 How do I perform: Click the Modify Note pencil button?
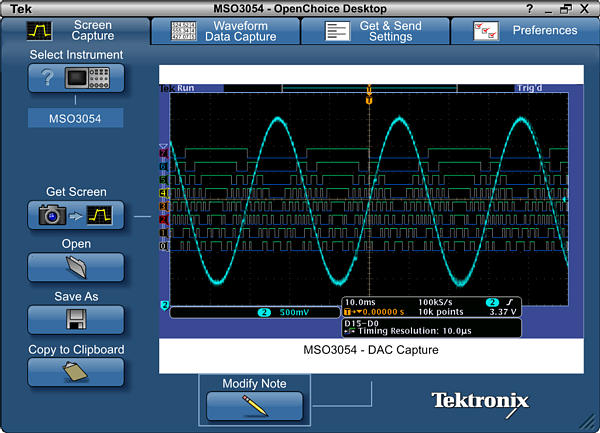coord(255,405)
